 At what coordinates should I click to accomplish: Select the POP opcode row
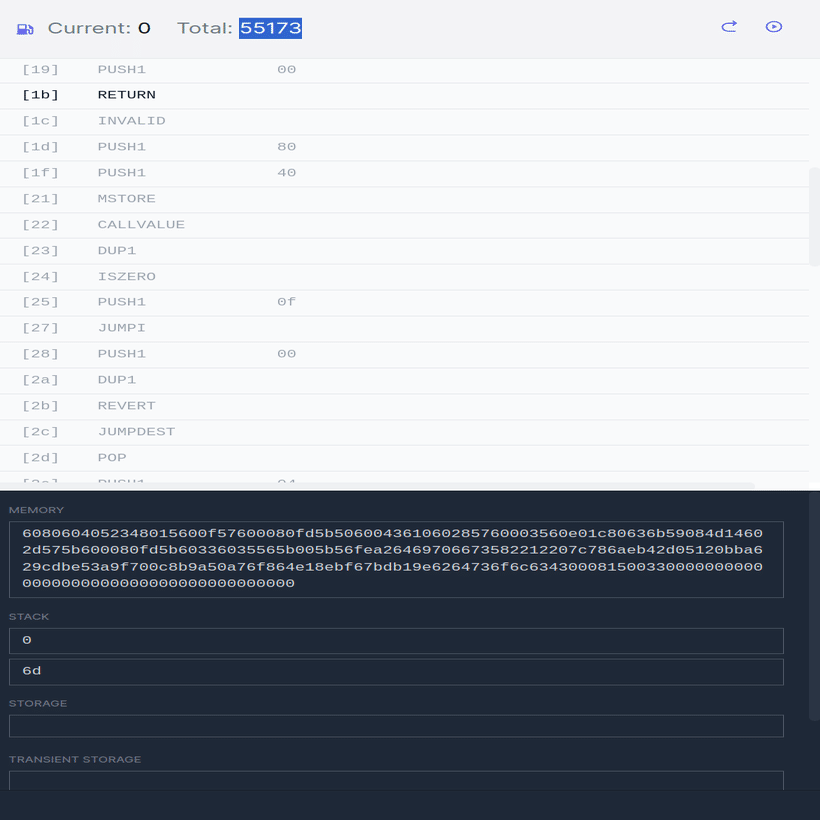(x=404, y=458)
